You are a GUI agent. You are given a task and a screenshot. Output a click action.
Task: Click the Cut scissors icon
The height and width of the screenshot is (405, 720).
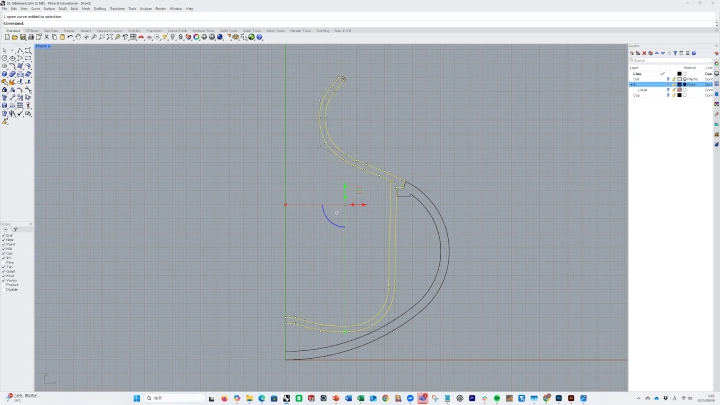(46, 37)
